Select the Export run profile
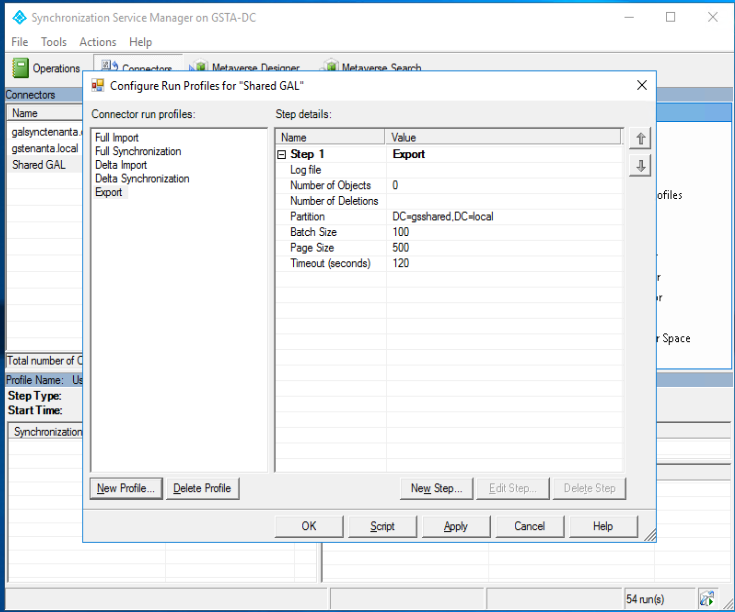Screen dimensions: 735x612 click(109, 193)
